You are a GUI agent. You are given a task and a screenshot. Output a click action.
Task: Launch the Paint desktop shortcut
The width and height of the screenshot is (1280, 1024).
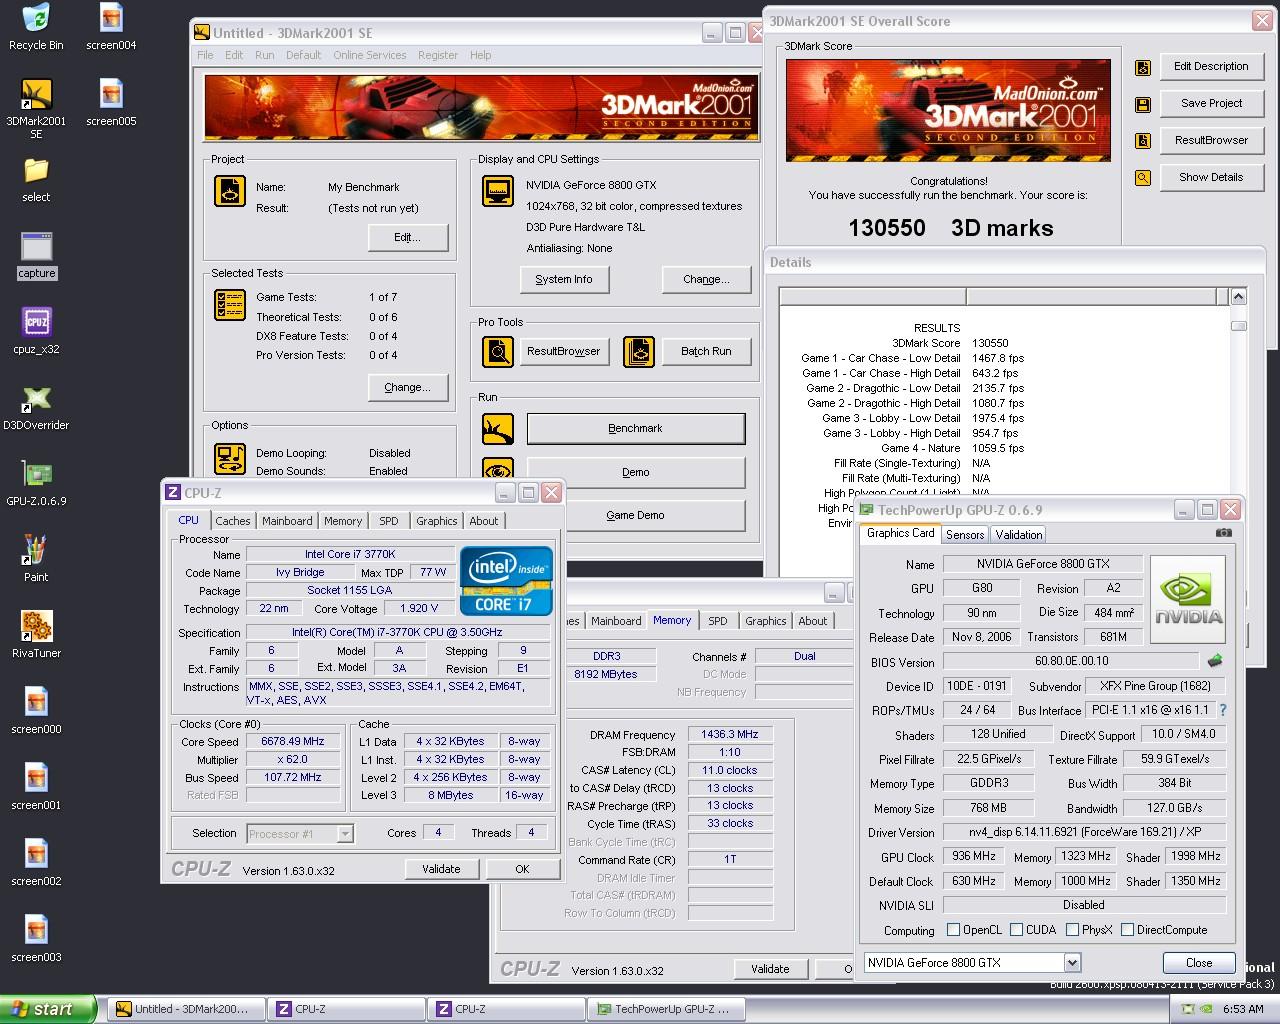click(x=36, y=559)
